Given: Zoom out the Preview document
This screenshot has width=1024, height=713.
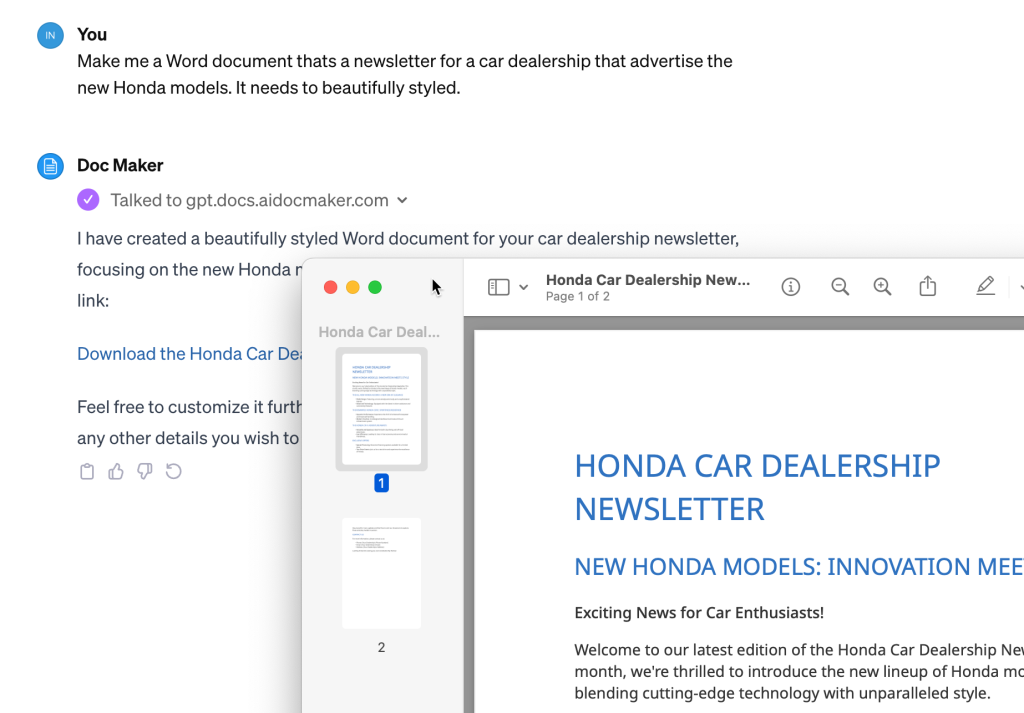Looking at the screenshot, I should coord(840,287).
